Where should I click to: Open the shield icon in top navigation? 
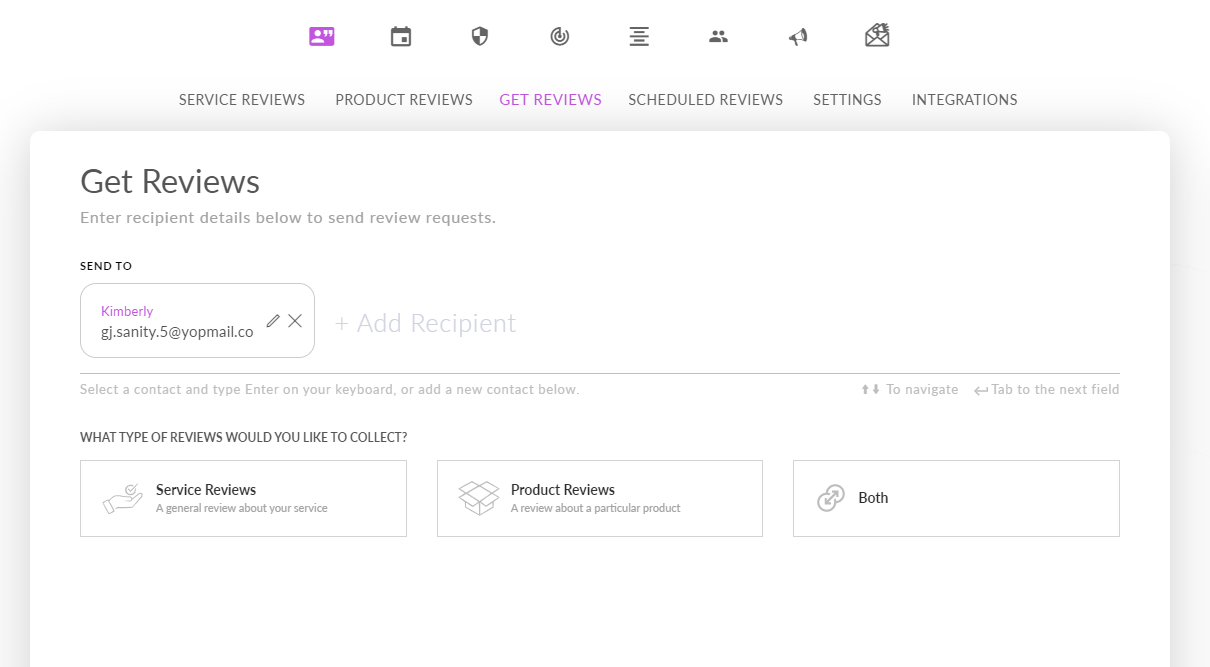pyautogui.click(x=480, y=37)
